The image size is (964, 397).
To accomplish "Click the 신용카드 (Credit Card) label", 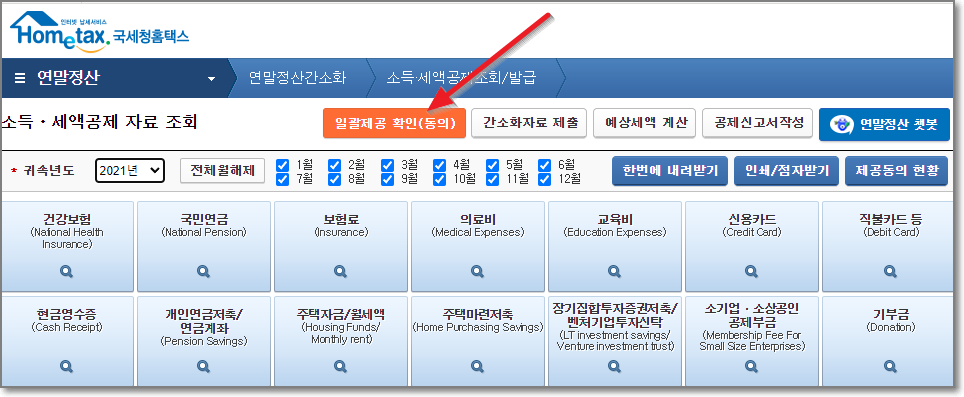I will pyautogui.click(x=751, y=226).
